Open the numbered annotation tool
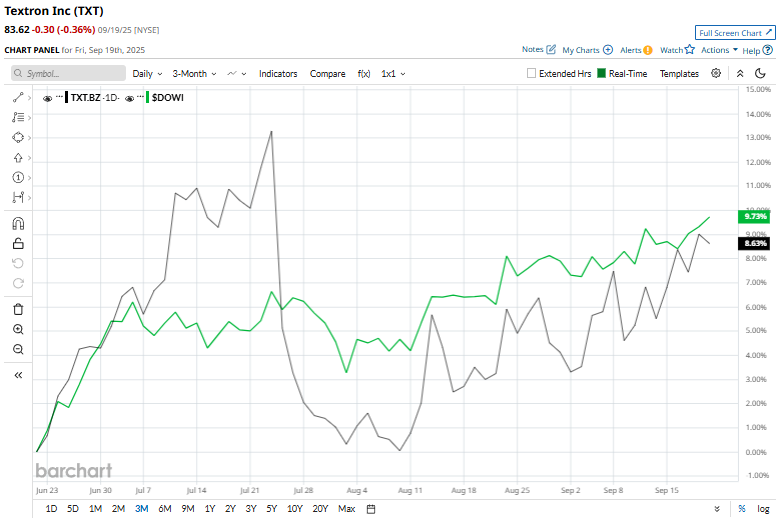777x525 pixels. click(x=18, y=177)
